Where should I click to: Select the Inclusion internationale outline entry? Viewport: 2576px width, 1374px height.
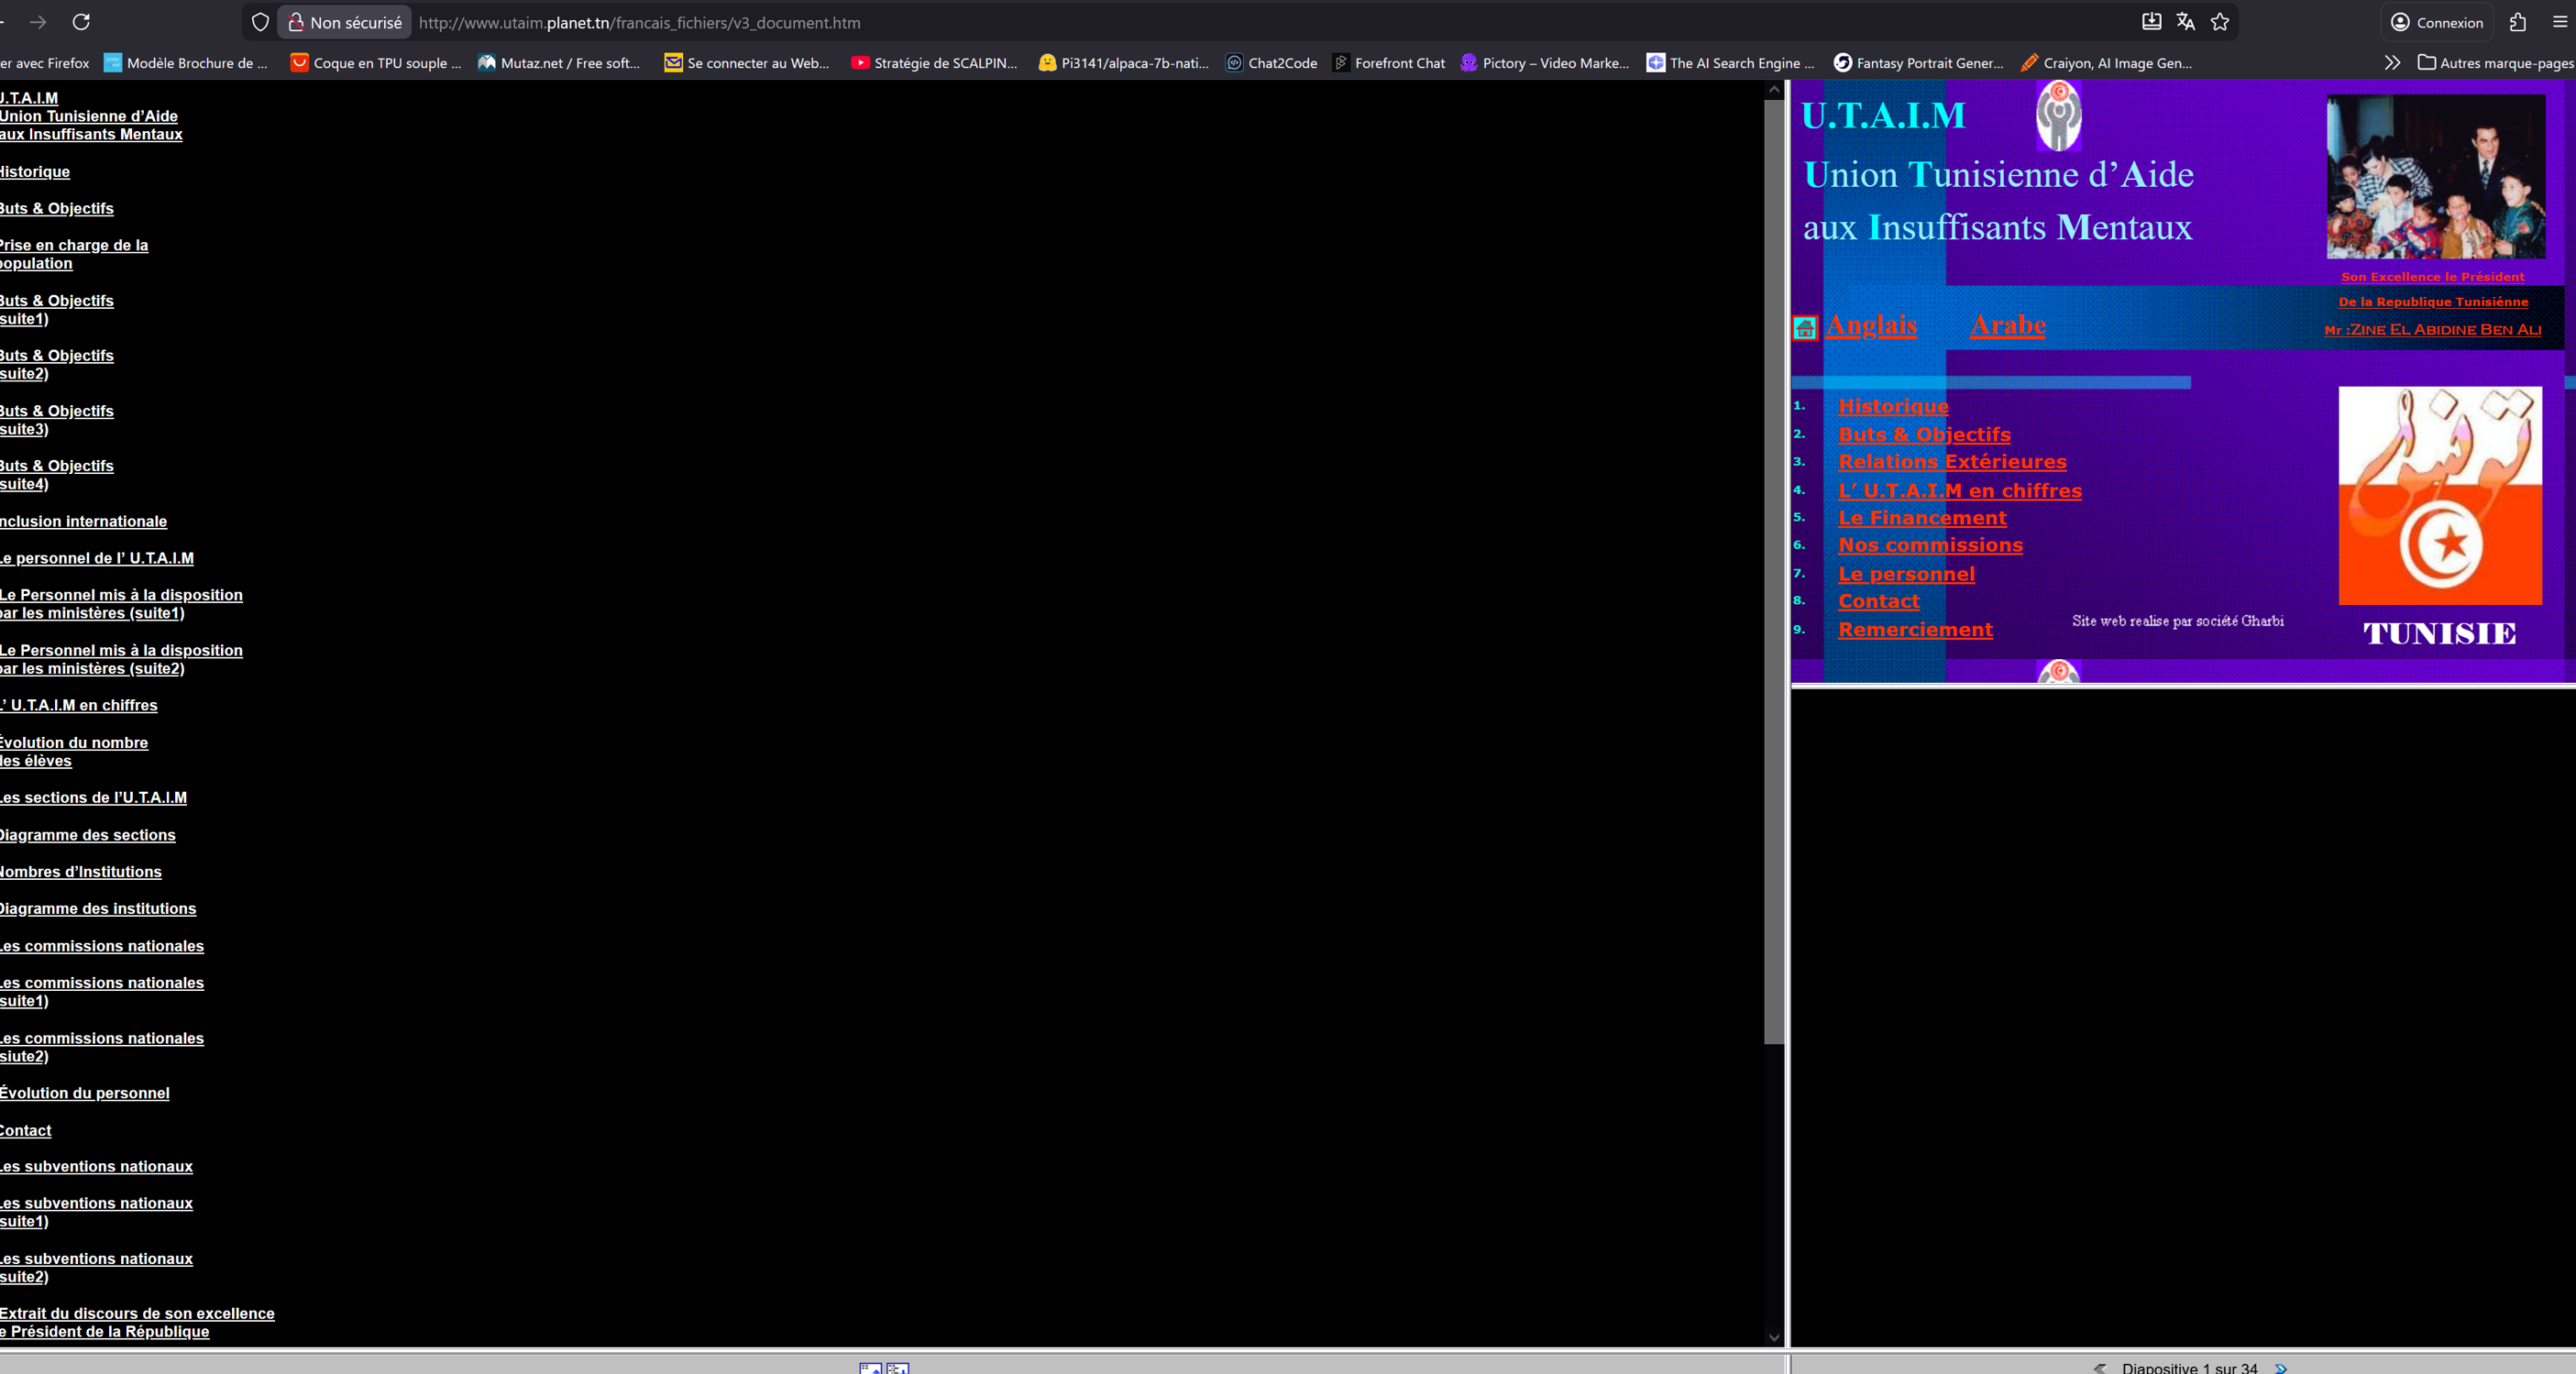pyautogui.click(x=84, y=521)
